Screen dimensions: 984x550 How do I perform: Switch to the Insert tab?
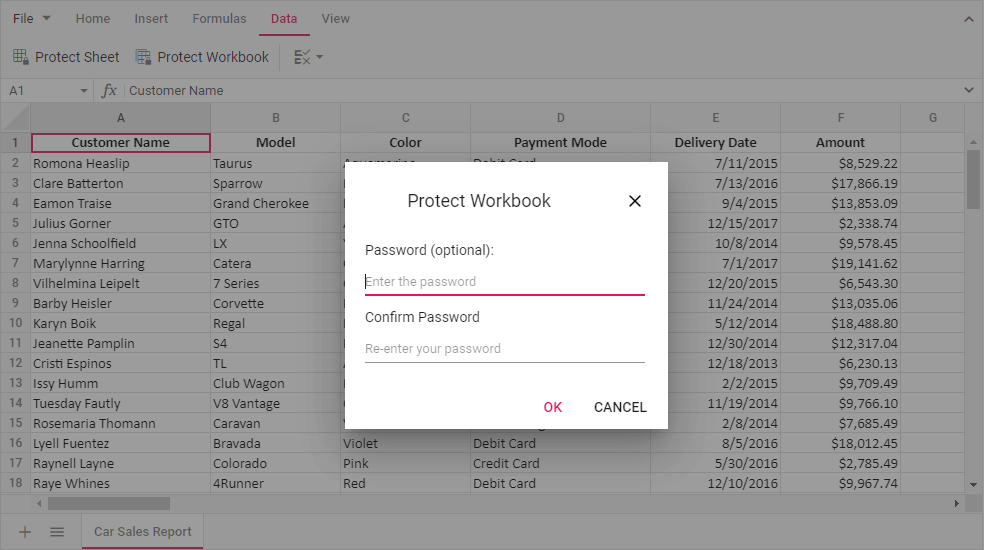(151, 19)
